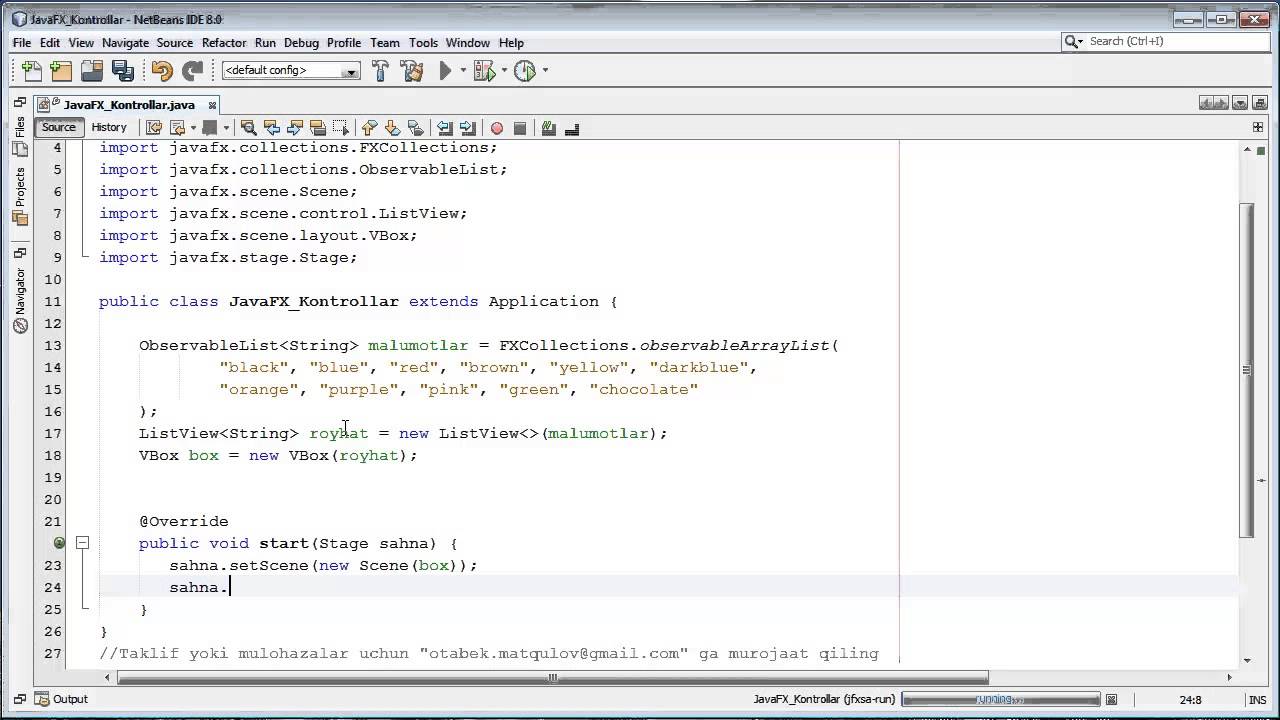Click the Build Project hammer icon
The width and height of the screenshot is (1280, 720).
380,70
